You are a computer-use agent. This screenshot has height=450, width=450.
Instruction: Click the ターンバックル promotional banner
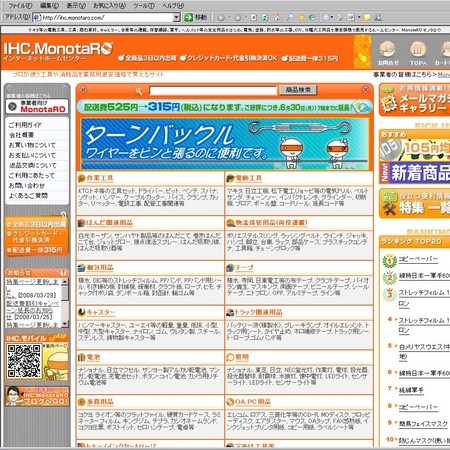coord(225,144)
